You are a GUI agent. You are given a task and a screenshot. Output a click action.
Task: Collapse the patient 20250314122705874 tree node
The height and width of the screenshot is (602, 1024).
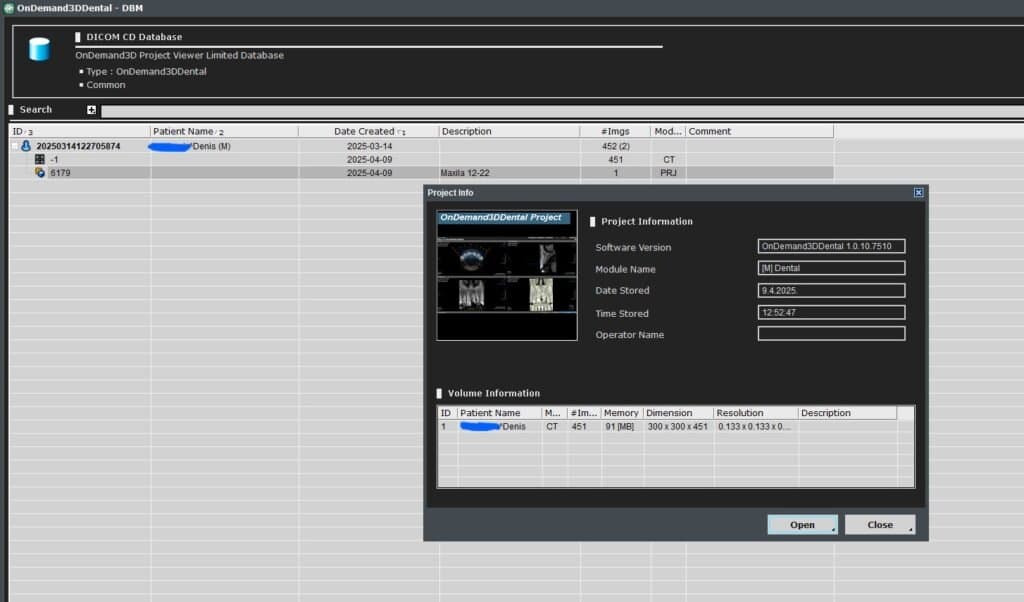14,146
